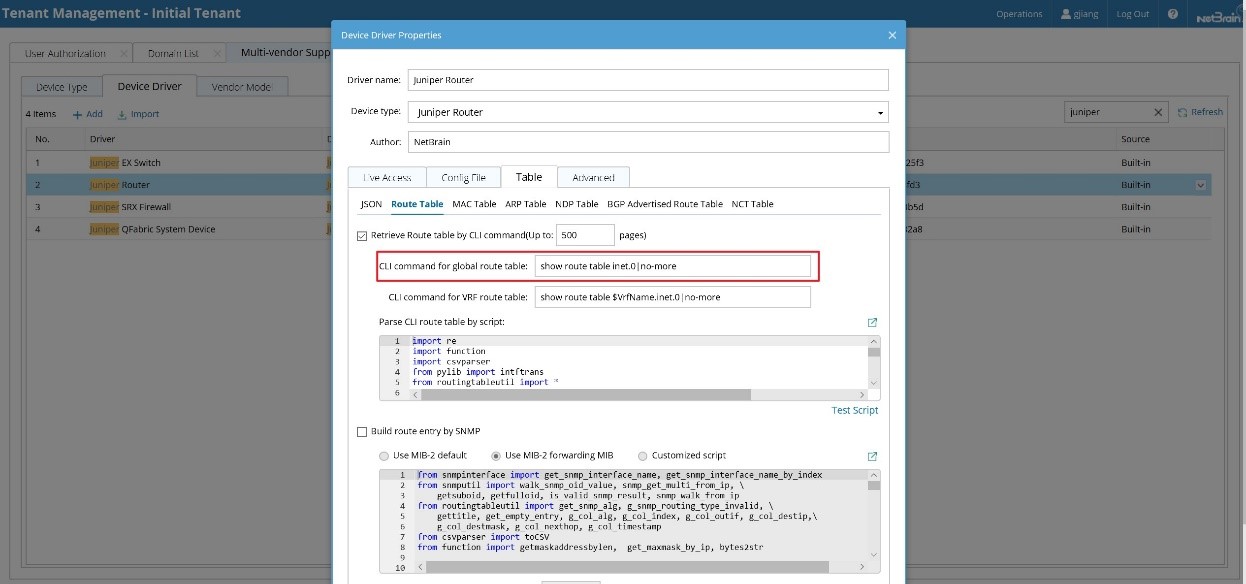The image size is (1246, 584).
Task: Click the Test Script link
Action: [x=855, y=410]
